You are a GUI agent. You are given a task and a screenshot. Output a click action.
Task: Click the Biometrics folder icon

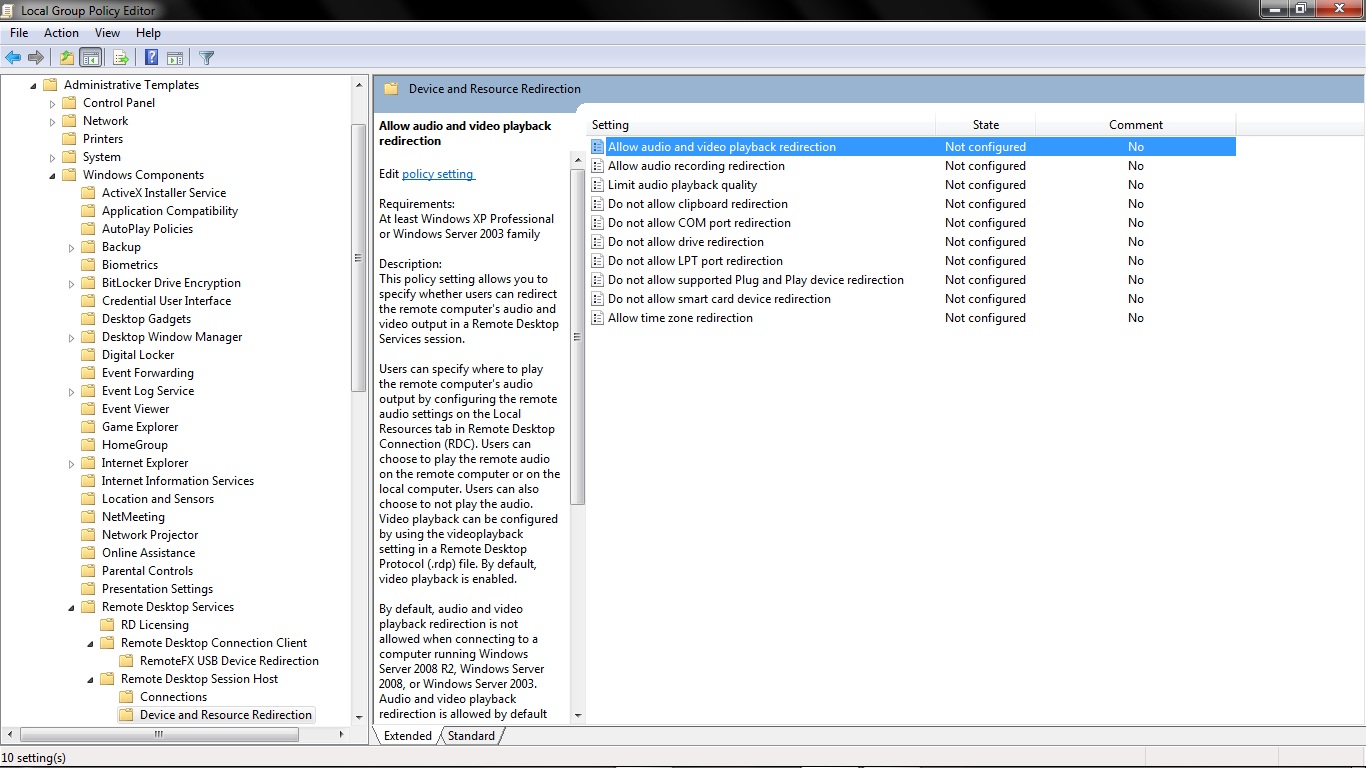click(x=89, y=265)
